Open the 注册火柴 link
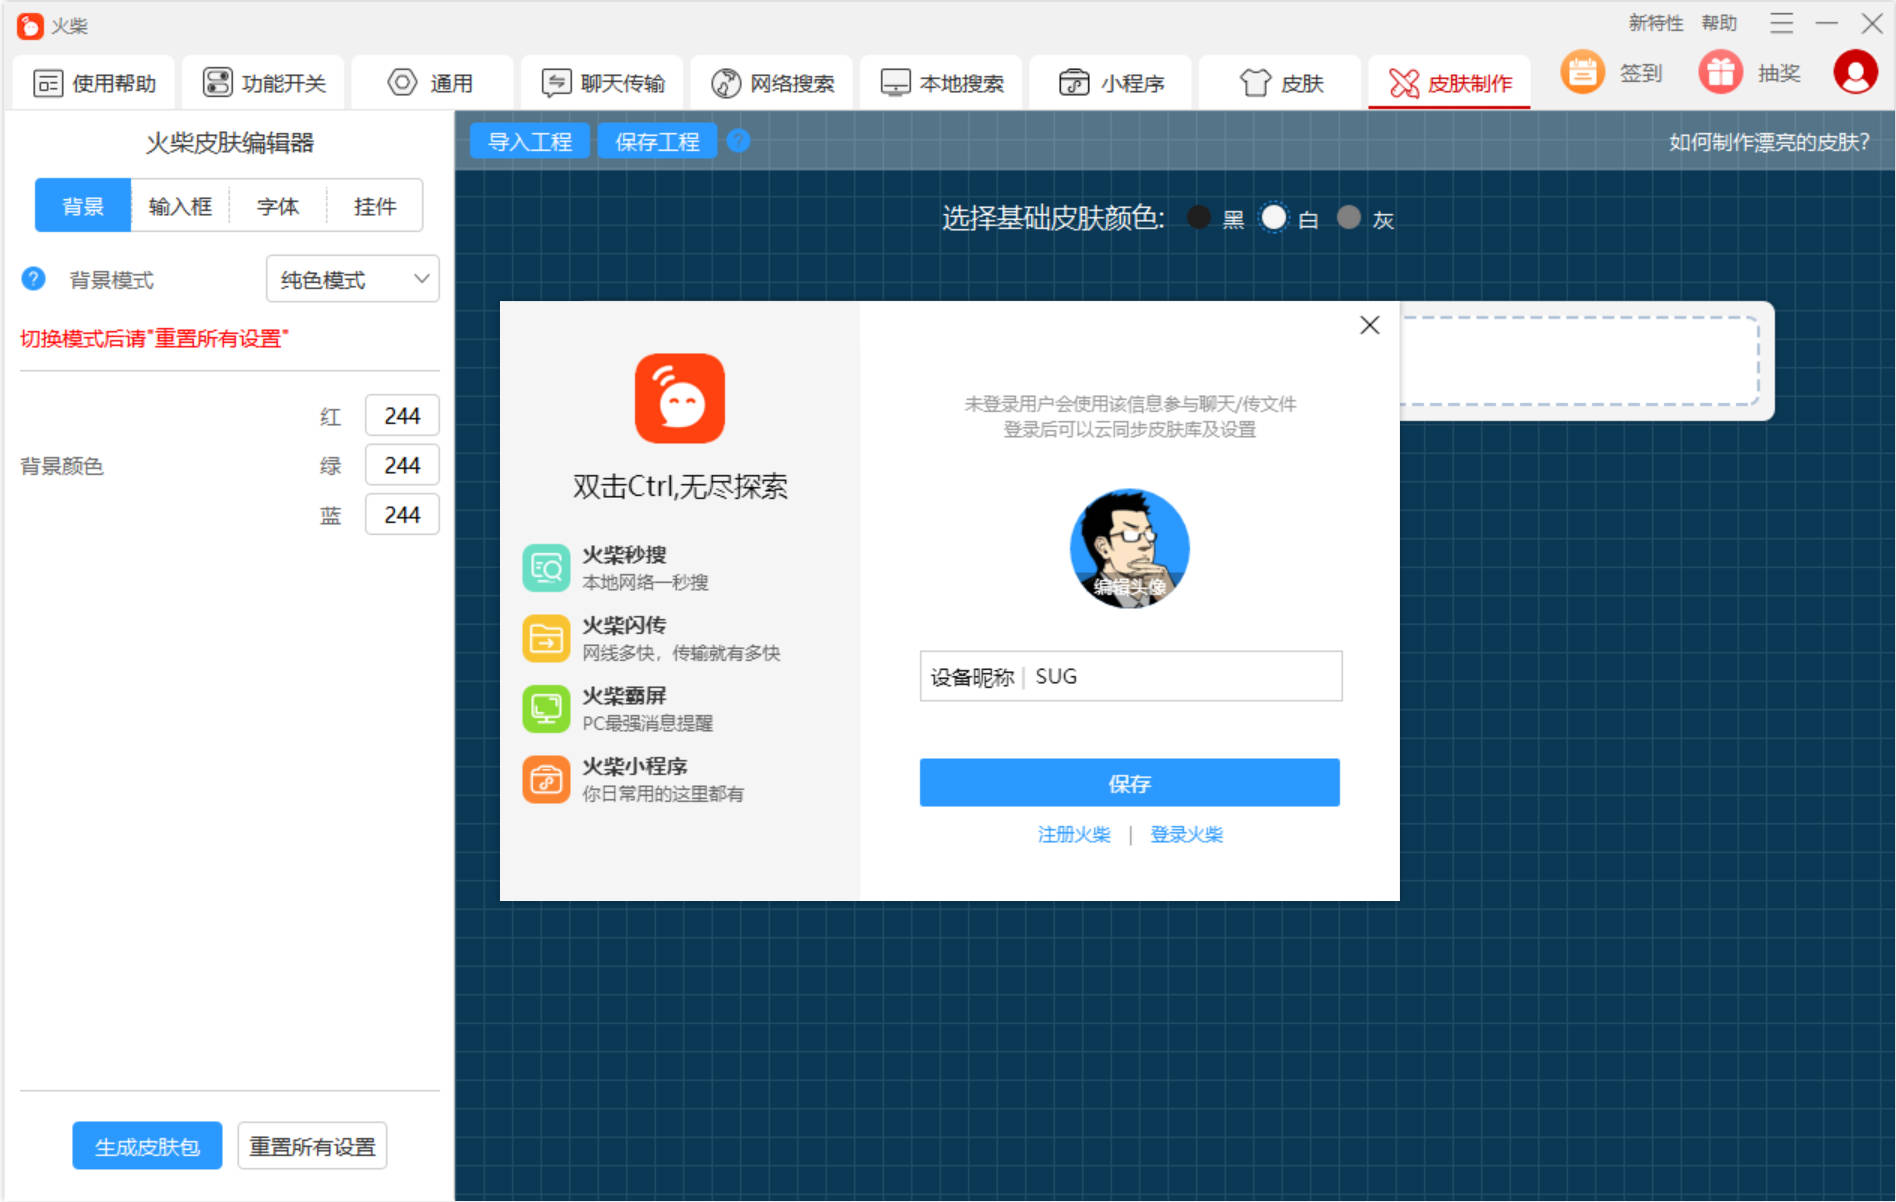 pos(1074,834)
